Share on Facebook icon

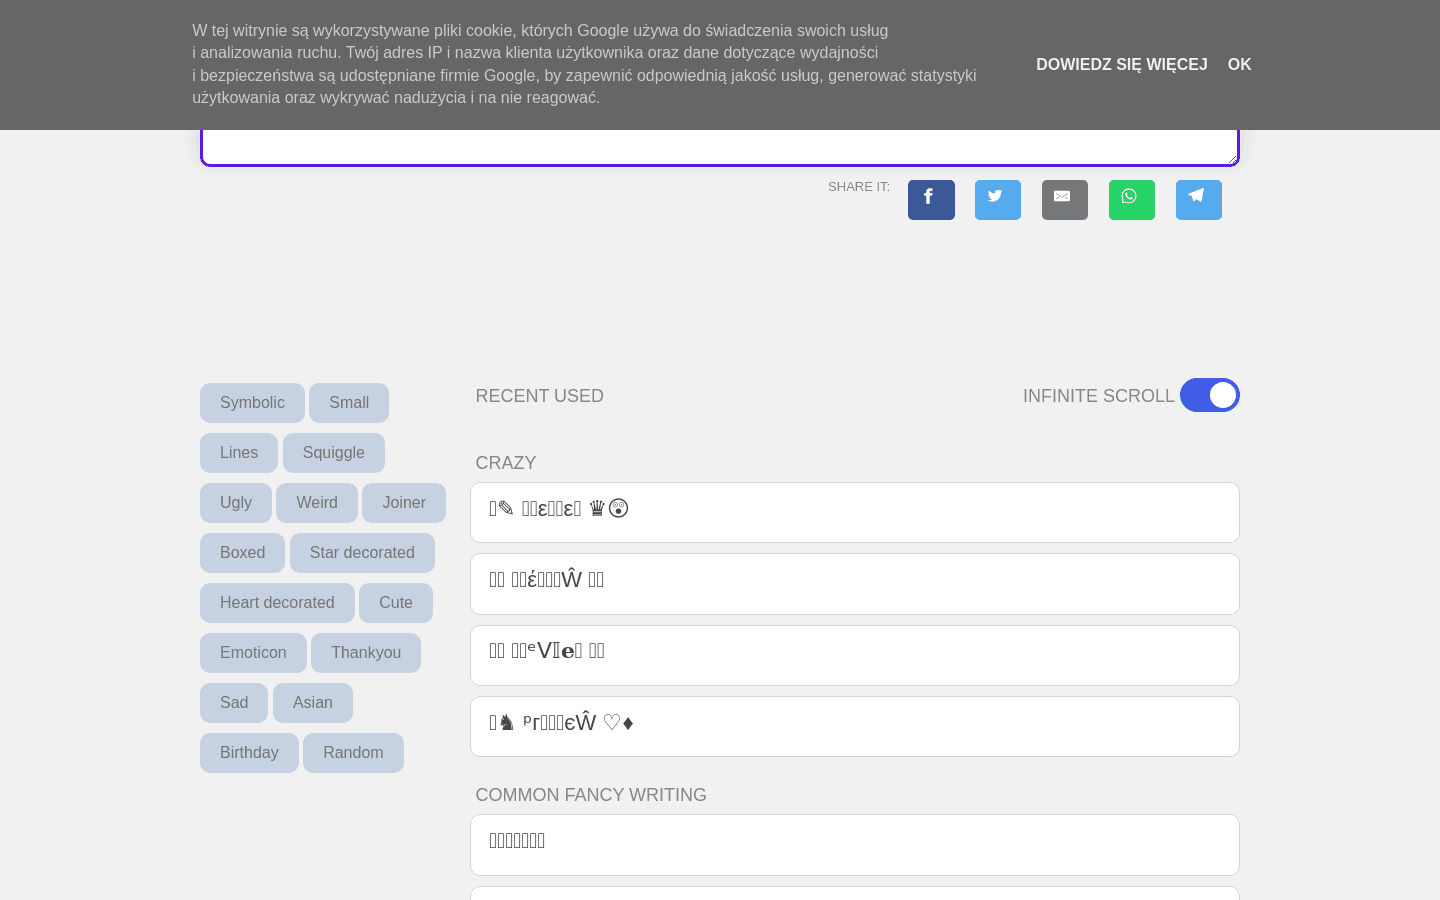pos(930,199)
